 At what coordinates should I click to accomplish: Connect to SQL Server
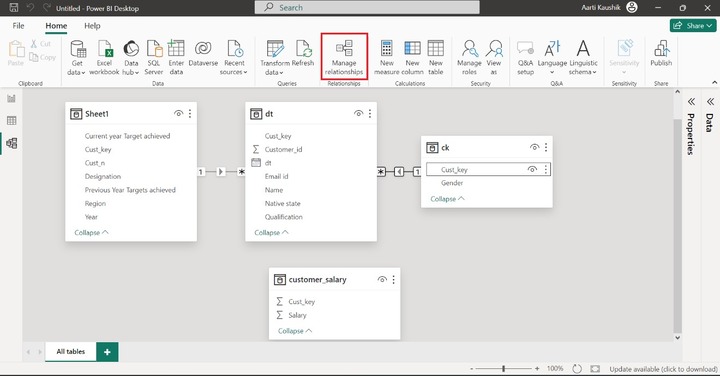coord(154,58)
